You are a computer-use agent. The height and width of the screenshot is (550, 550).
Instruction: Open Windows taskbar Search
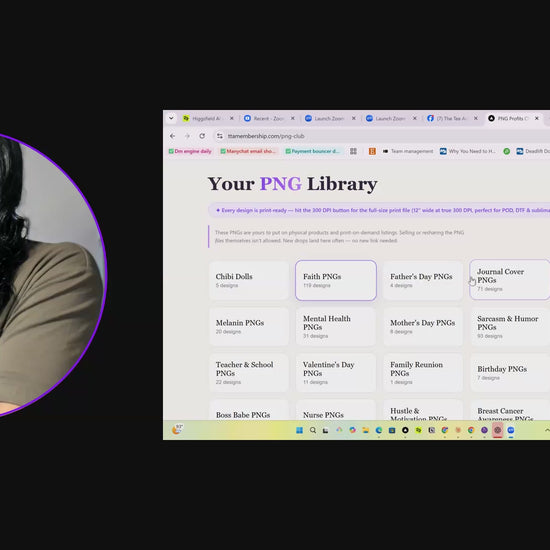[313, 430]
